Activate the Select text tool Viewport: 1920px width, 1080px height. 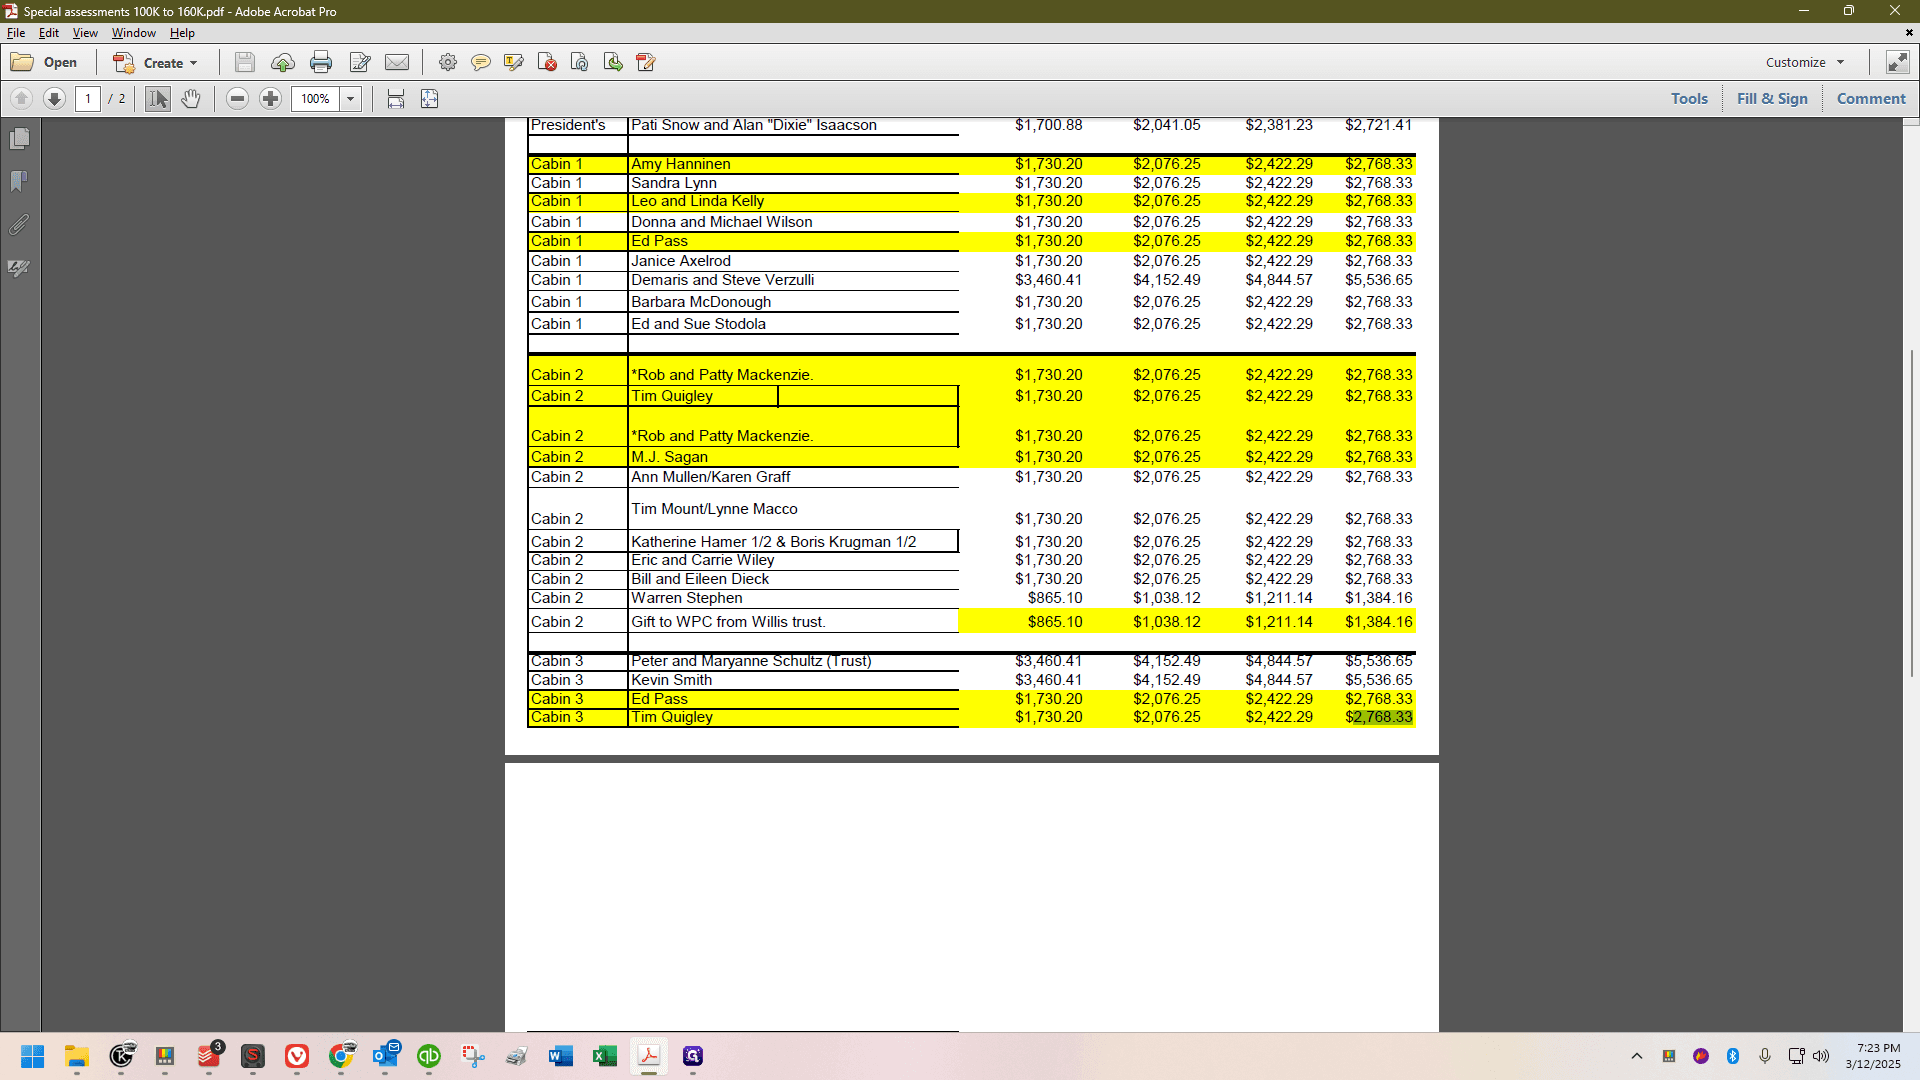coord(158,99)
